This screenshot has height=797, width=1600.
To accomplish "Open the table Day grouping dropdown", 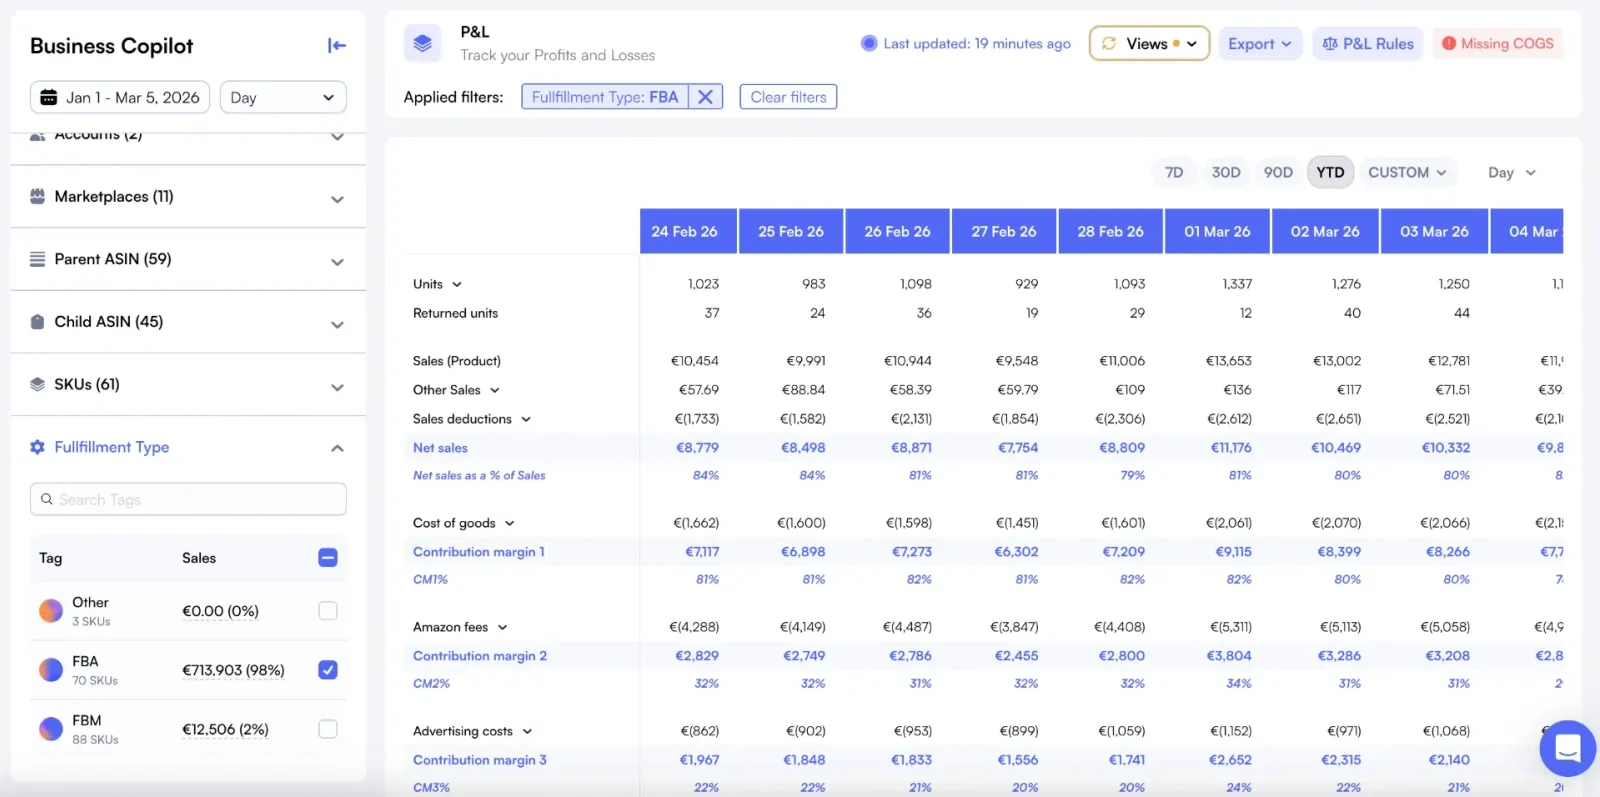I will pos(1511,172).
